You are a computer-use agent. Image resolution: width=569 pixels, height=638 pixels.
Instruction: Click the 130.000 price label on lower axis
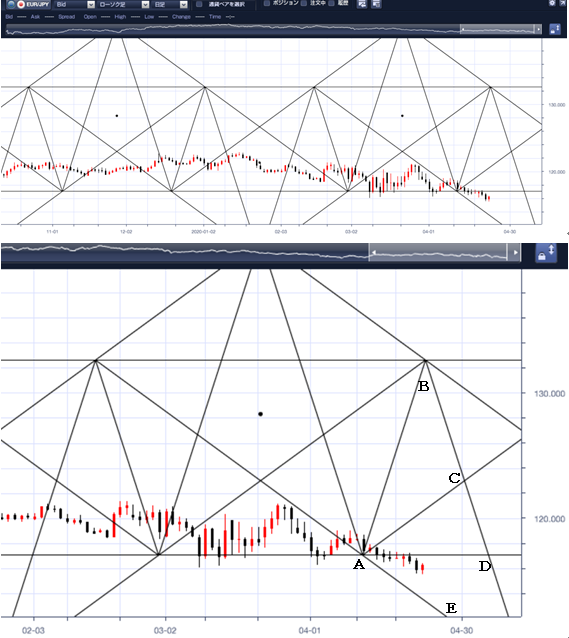tap(550, 393)
